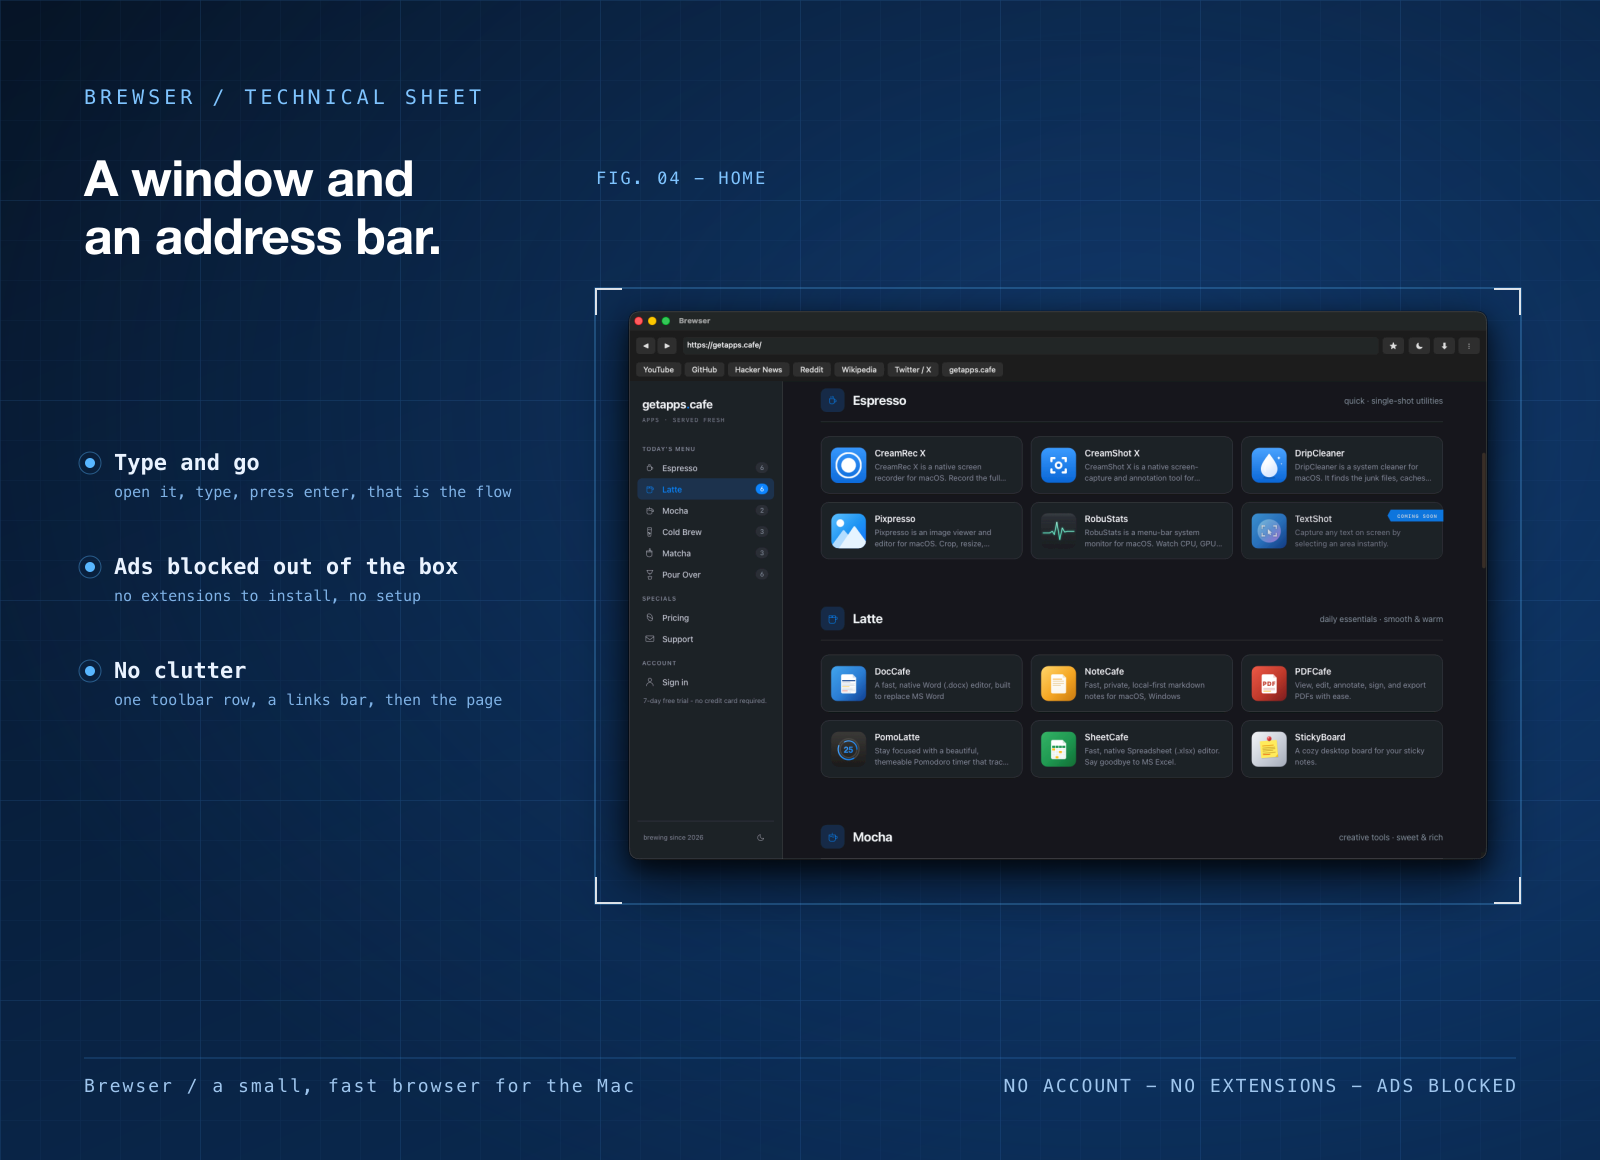Open the Hacker News bookmark
Image resolution: width=1600 pixels, height=1160 pixels.
click(x=758, y=370)
